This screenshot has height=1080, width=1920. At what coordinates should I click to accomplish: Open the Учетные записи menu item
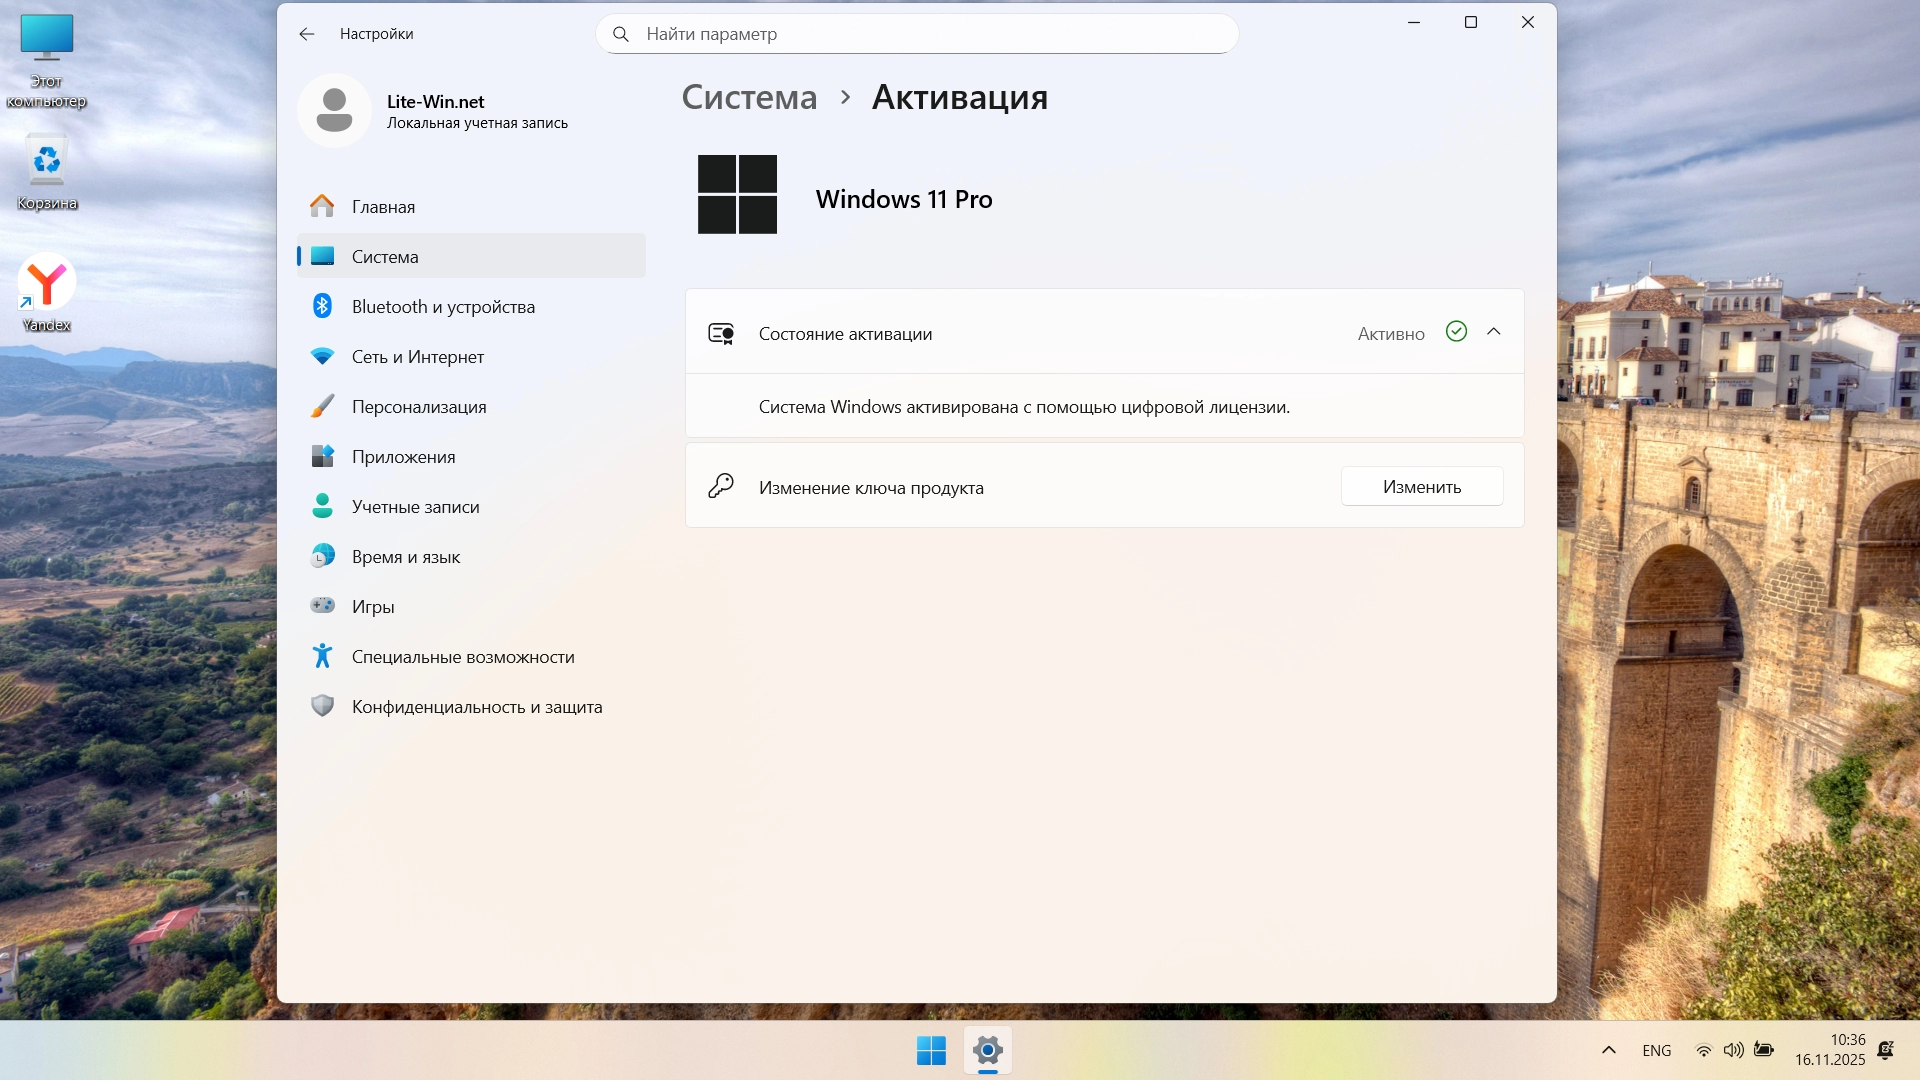click(x=415, y=507)
